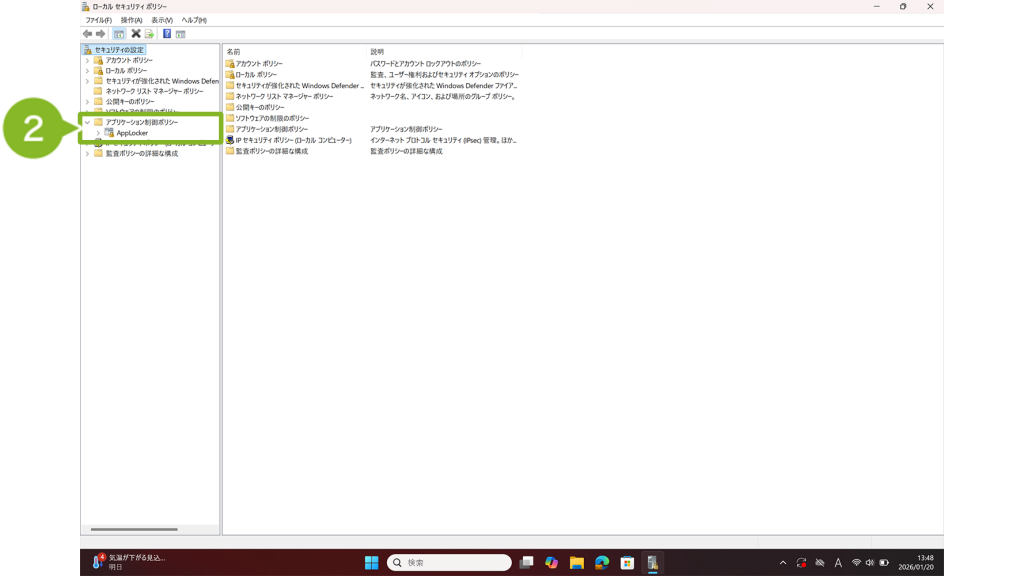Click the Forward arrow toolbar icon
Viewport: 1024px width, 576px height.
click(101, 34)
